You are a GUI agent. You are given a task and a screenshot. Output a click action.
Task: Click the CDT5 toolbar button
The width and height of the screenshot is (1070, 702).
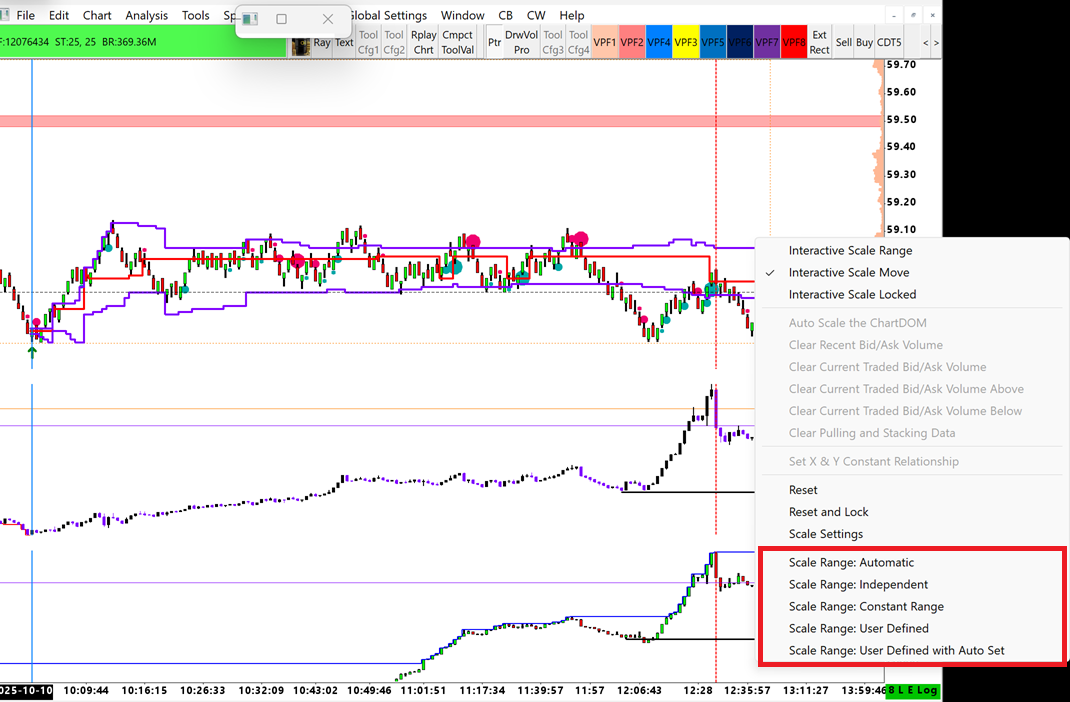889,42
